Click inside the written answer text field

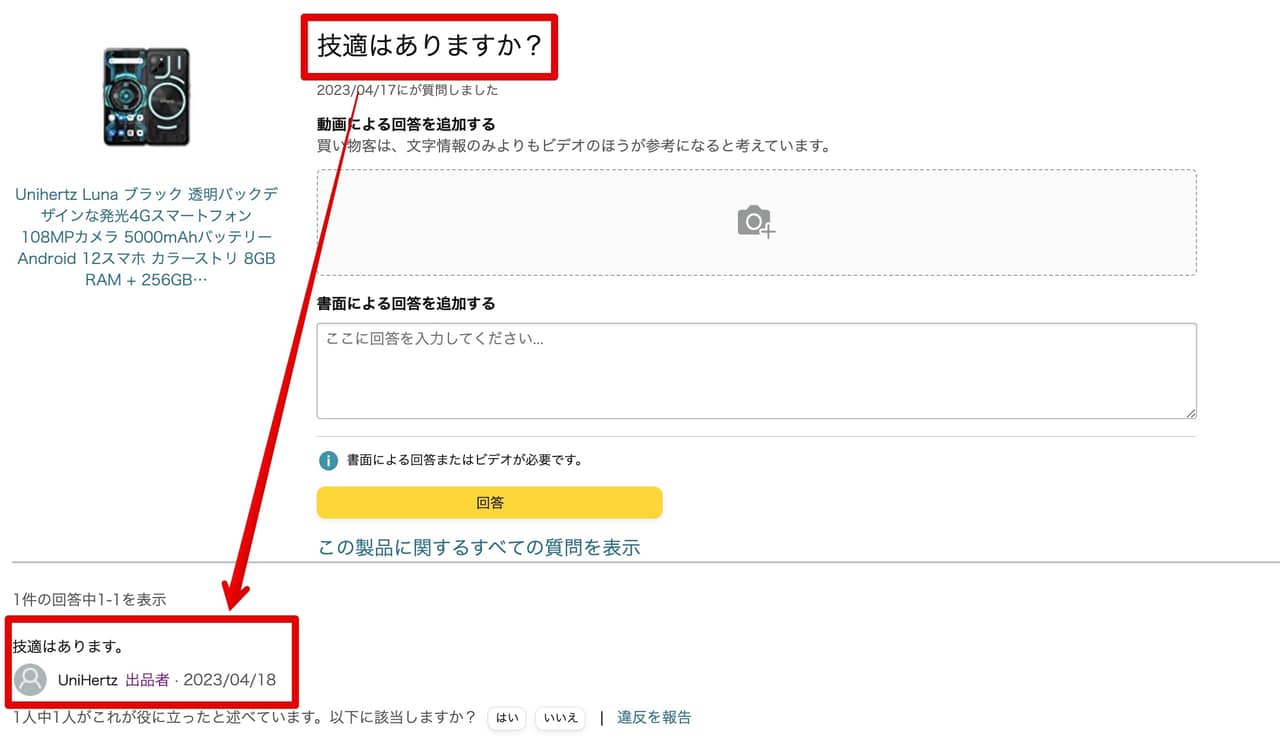tap(756, 370)
